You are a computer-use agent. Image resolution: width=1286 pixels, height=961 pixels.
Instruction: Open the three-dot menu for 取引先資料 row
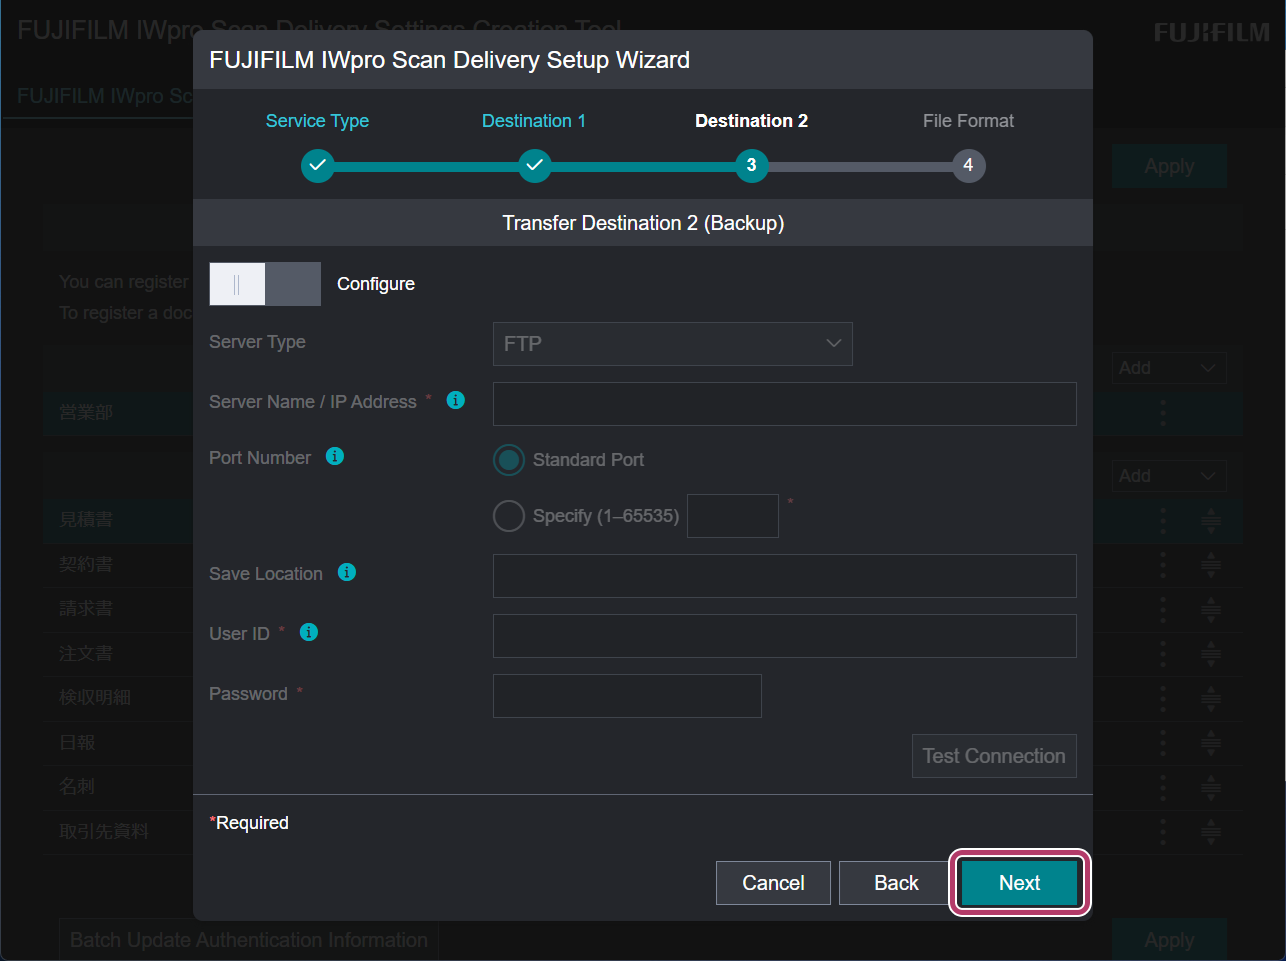click(x=1163, y=832)
